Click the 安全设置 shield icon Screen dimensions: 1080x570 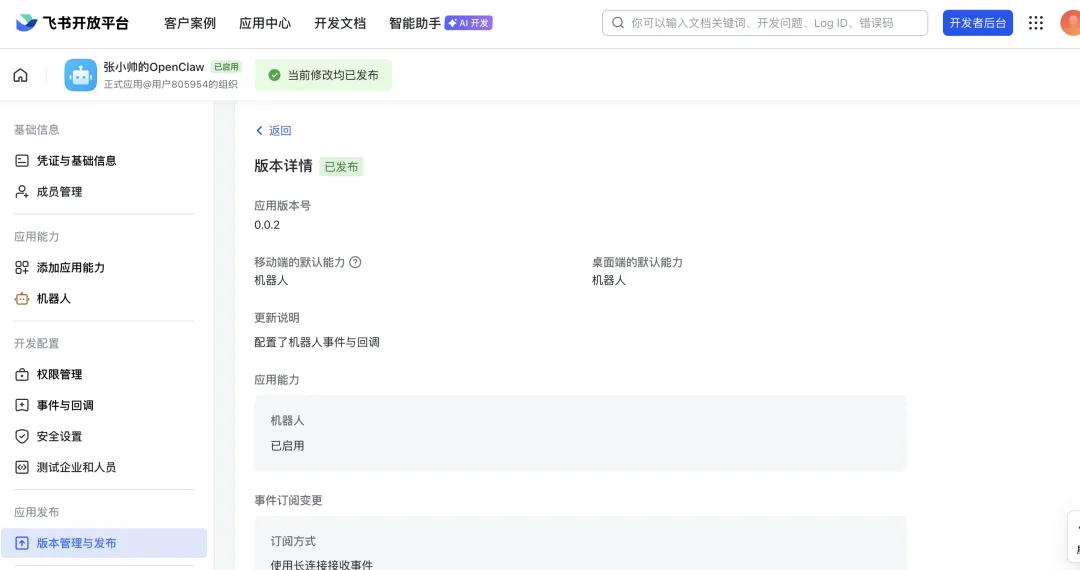pyautogui.click(x=22, y=436)
